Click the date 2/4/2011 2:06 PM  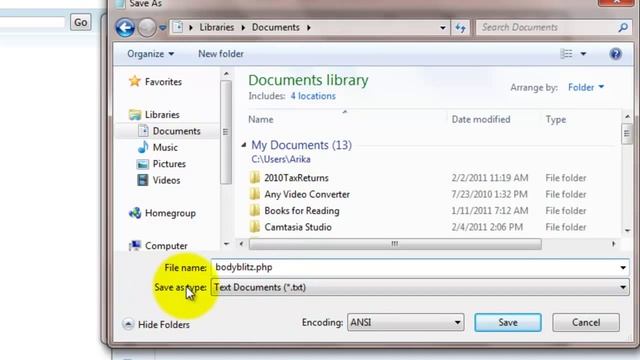[x=487, y=227]
